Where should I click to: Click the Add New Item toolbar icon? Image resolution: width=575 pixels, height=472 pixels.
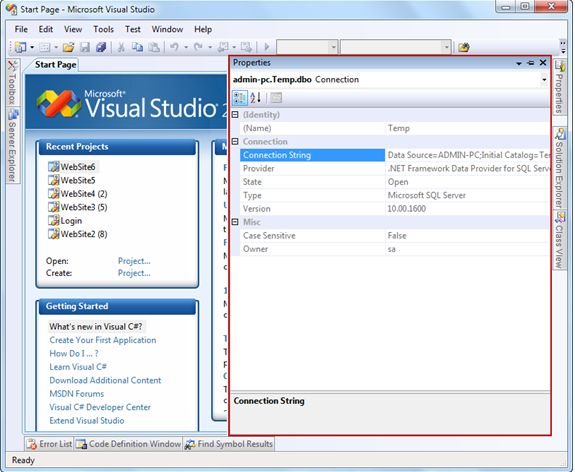coord(44,47)
